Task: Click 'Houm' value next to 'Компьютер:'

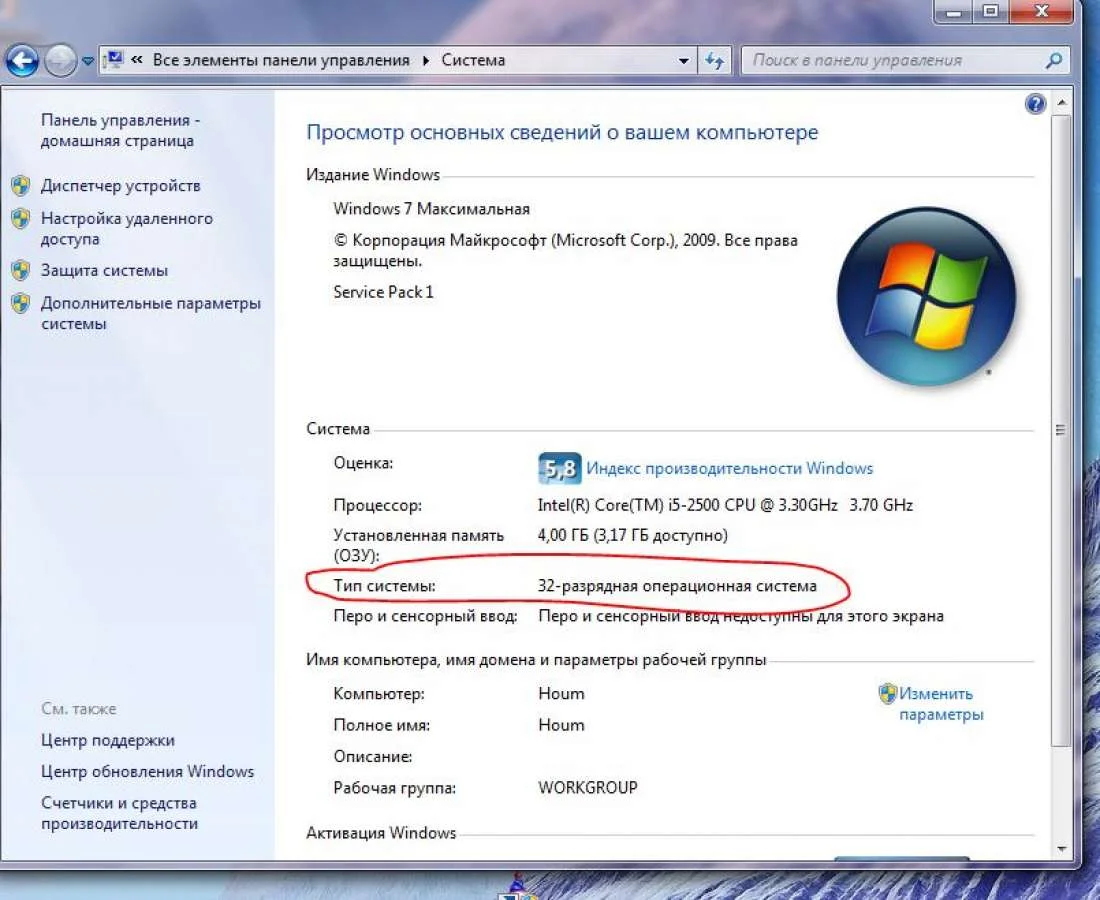Action: (561, 694)
